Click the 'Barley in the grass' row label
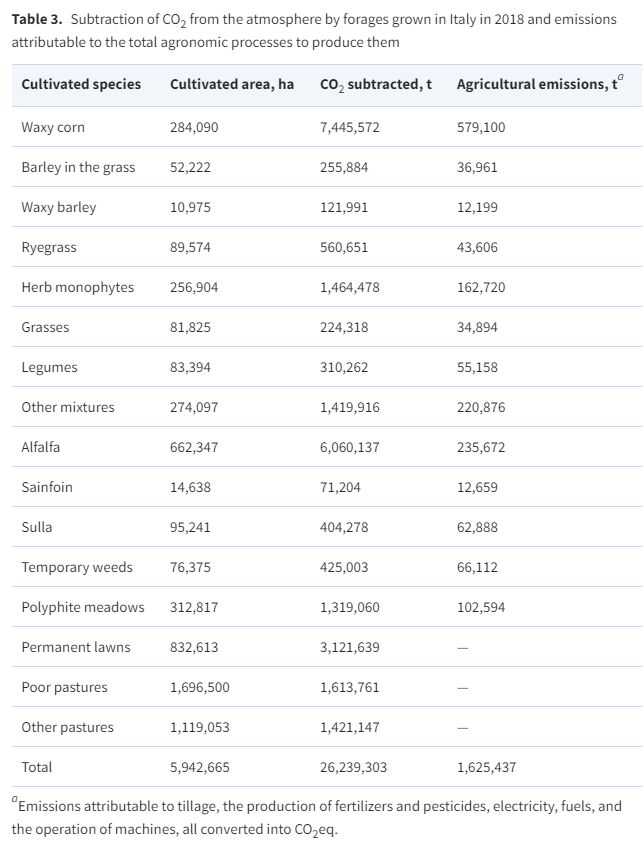The width and height of the screenshot is (644, 843). [78, 167]
